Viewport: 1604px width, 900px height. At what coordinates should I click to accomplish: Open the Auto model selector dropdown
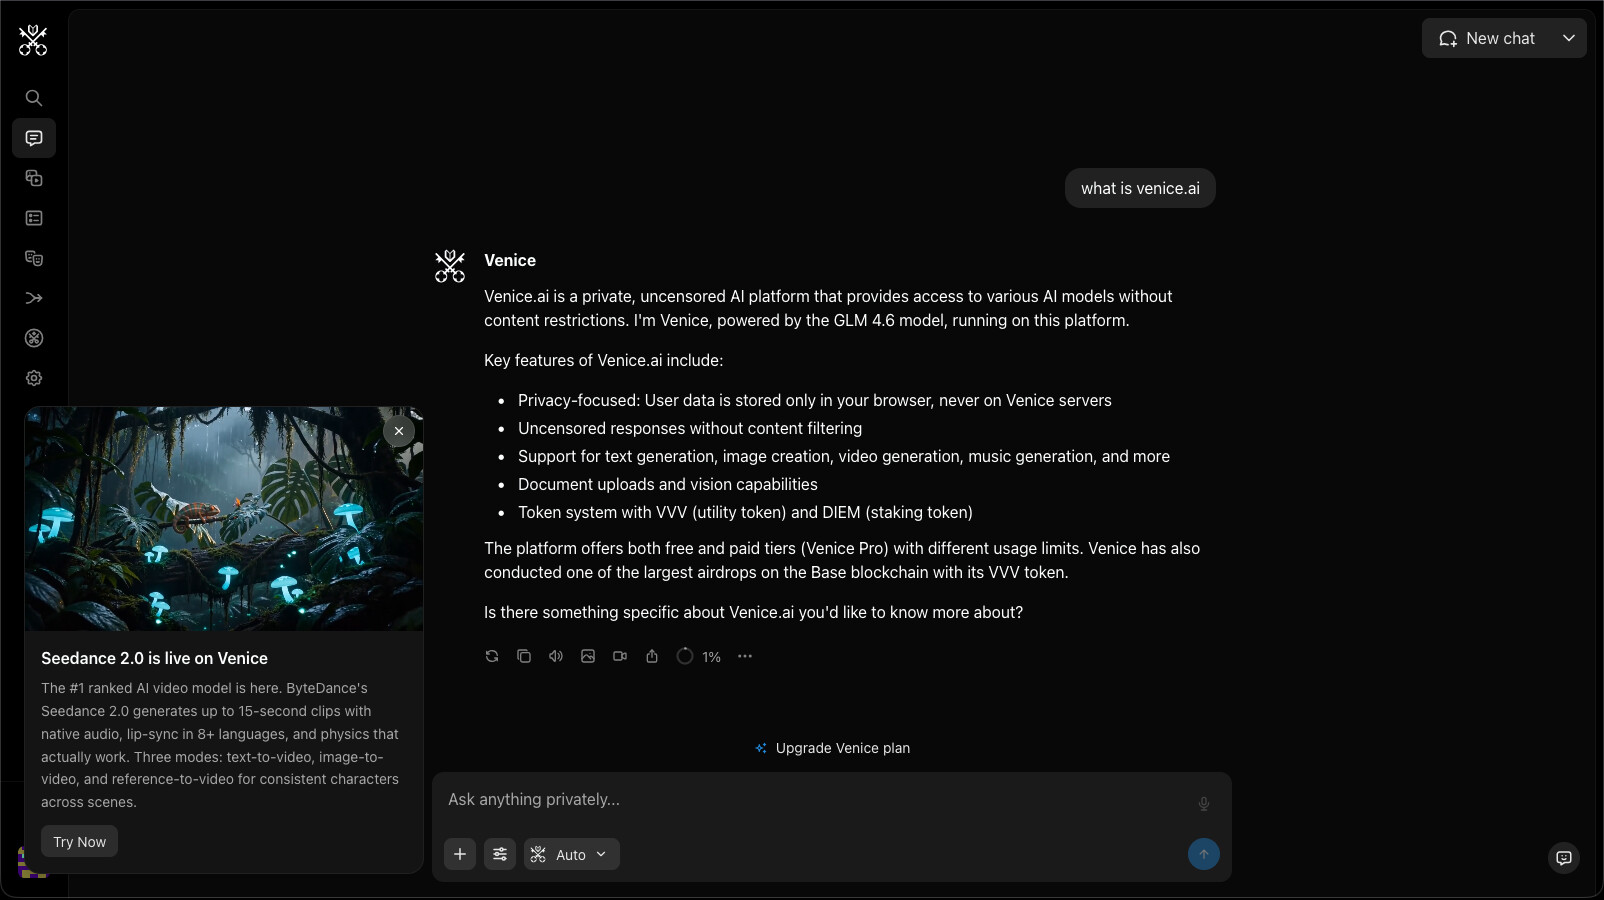572,854
